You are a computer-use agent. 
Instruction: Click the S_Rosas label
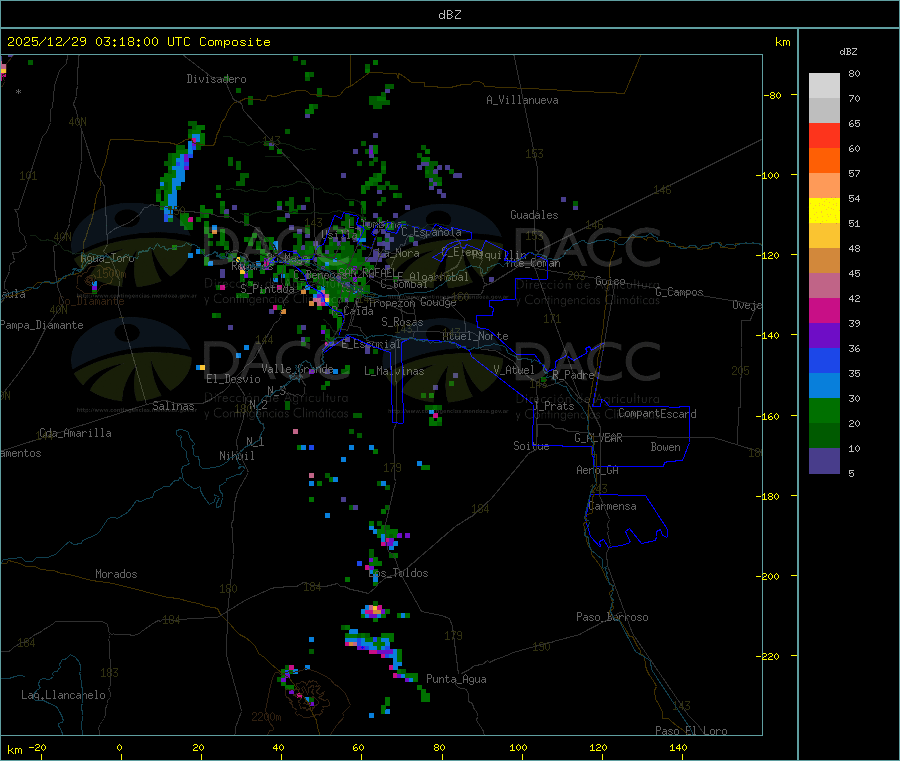[x=402, y=322]
